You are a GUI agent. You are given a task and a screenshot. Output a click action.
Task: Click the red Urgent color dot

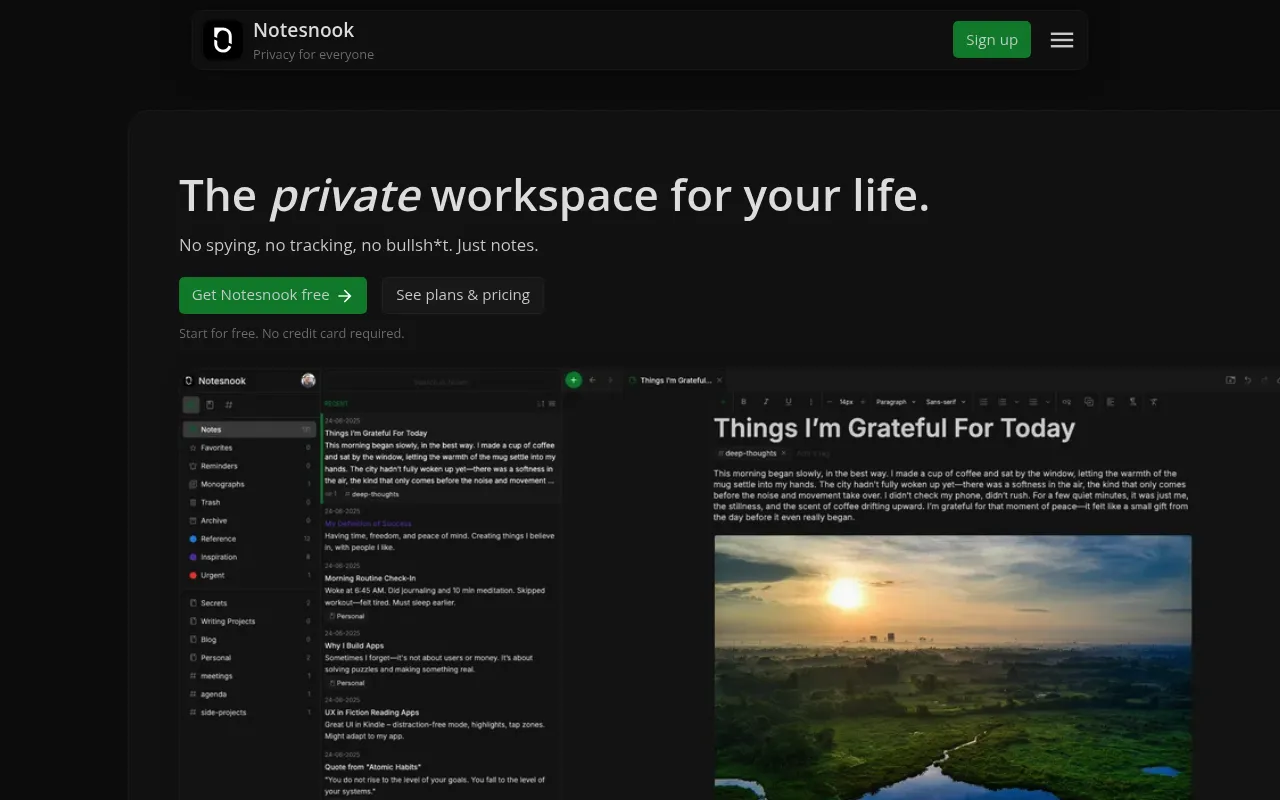[x=193, y=575]
